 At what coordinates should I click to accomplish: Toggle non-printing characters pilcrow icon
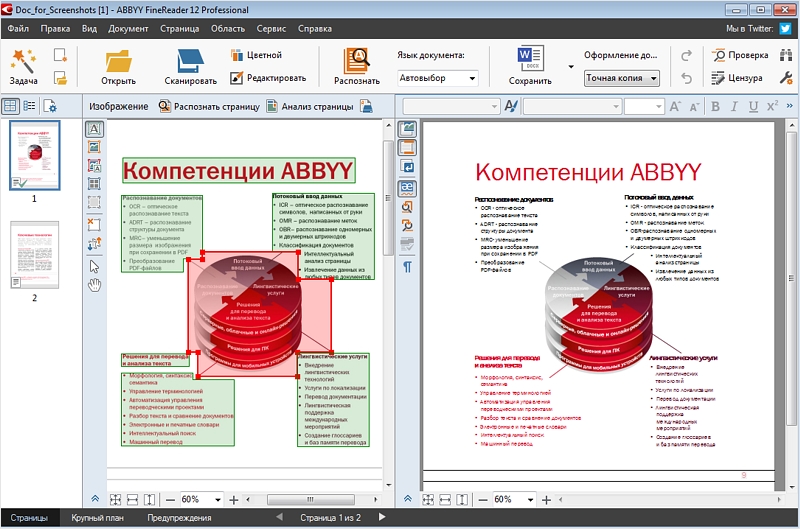pos(407,267)
